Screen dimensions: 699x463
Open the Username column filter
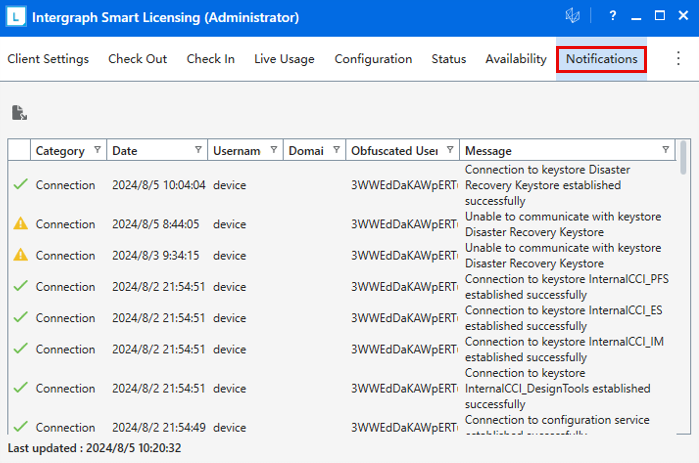270,151
